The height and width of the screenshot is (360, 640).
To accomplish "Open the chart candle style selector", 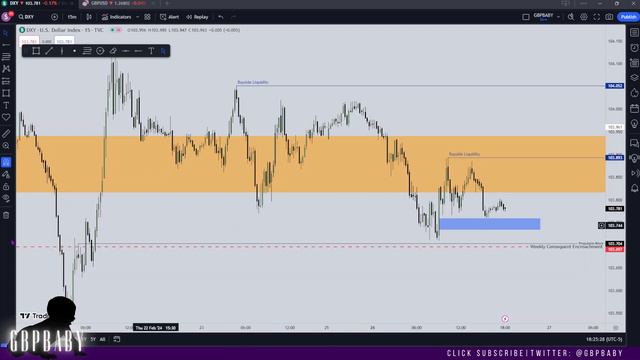I will click(x=89, y=17).
